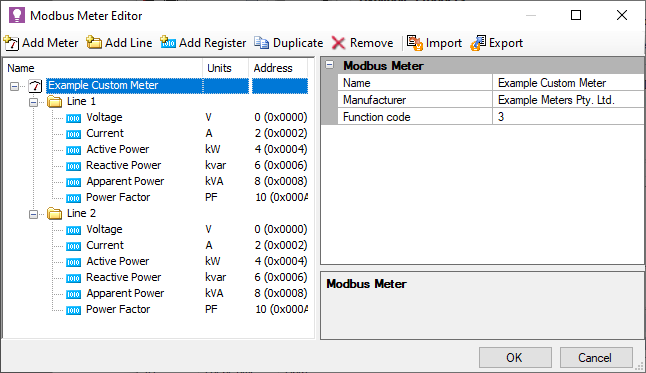Click address 4 (0x0004) under Line 1
This screenshot has width=646, height=373.
click(x=281, y=149)
